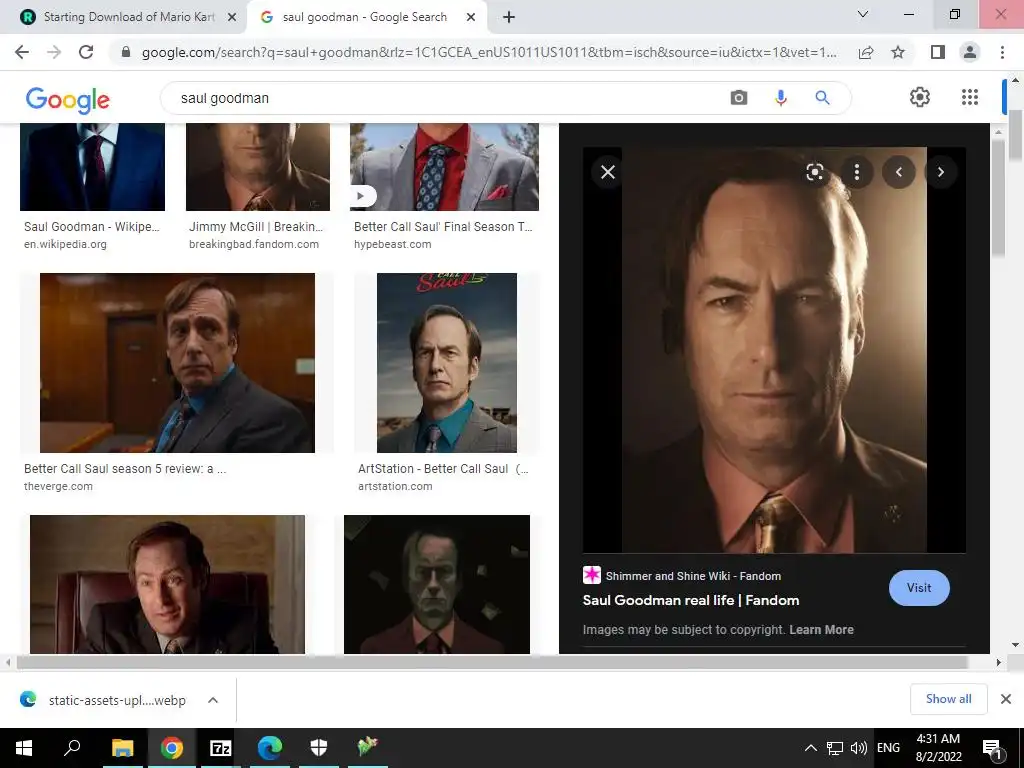Open Saul Goodman real life Fandom title
The width and height of the screenshot is (1024, 768).
[691, 600]
